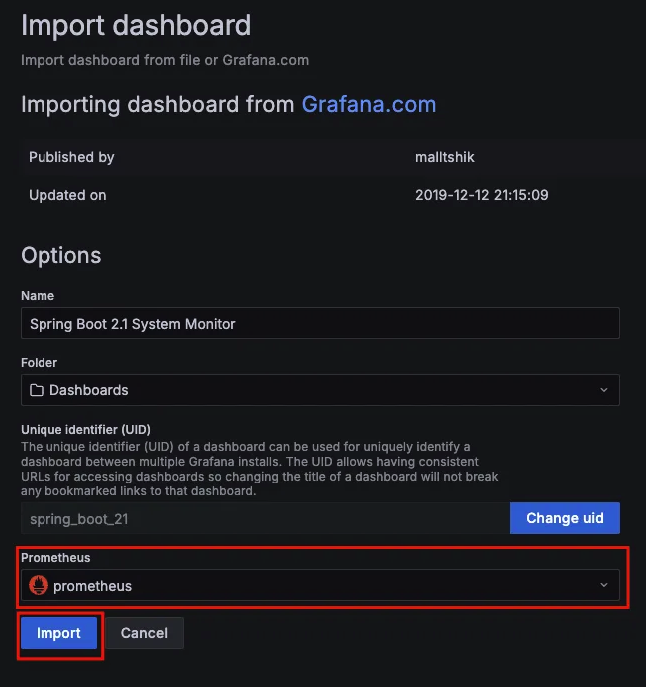Click the folder icon beside Dashboards
This screenshot has width=646, height=687.
(x=37, y=390)
